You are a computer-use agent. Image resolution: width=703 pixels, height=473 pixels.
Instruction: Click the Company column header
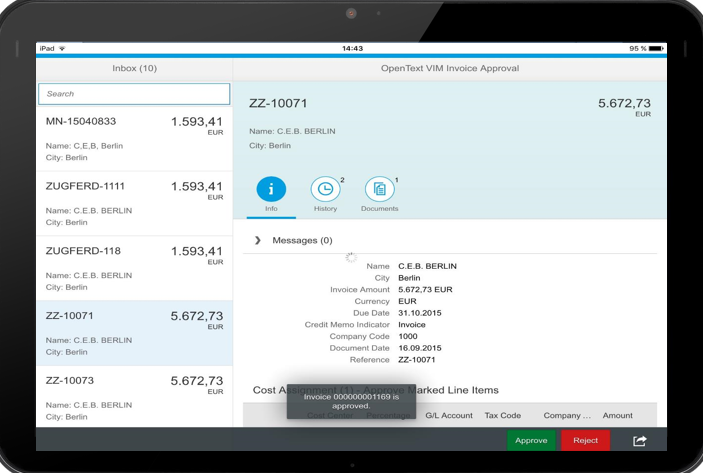[x=567, y=415]
